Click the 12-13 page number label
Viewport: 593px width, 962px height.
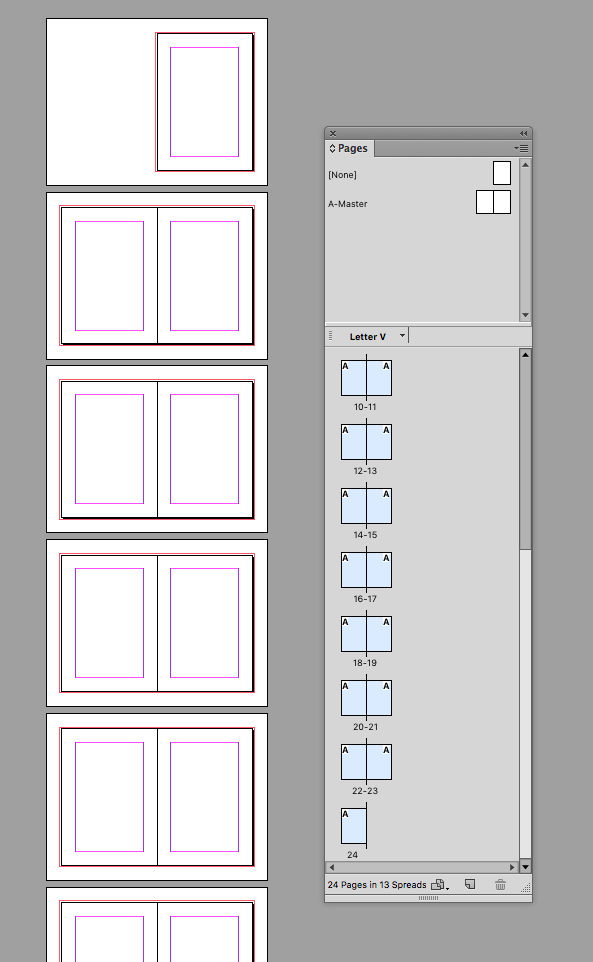tap(365, 471)
